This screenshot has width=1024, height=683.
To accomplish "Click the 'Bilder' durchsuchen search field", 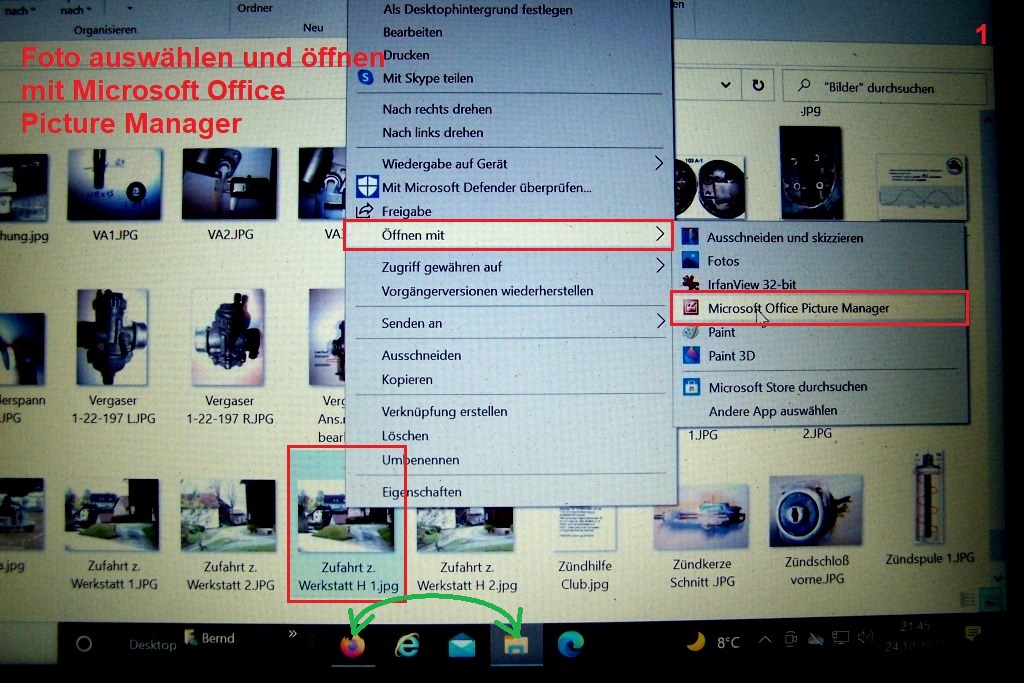I will coord(884,87).
